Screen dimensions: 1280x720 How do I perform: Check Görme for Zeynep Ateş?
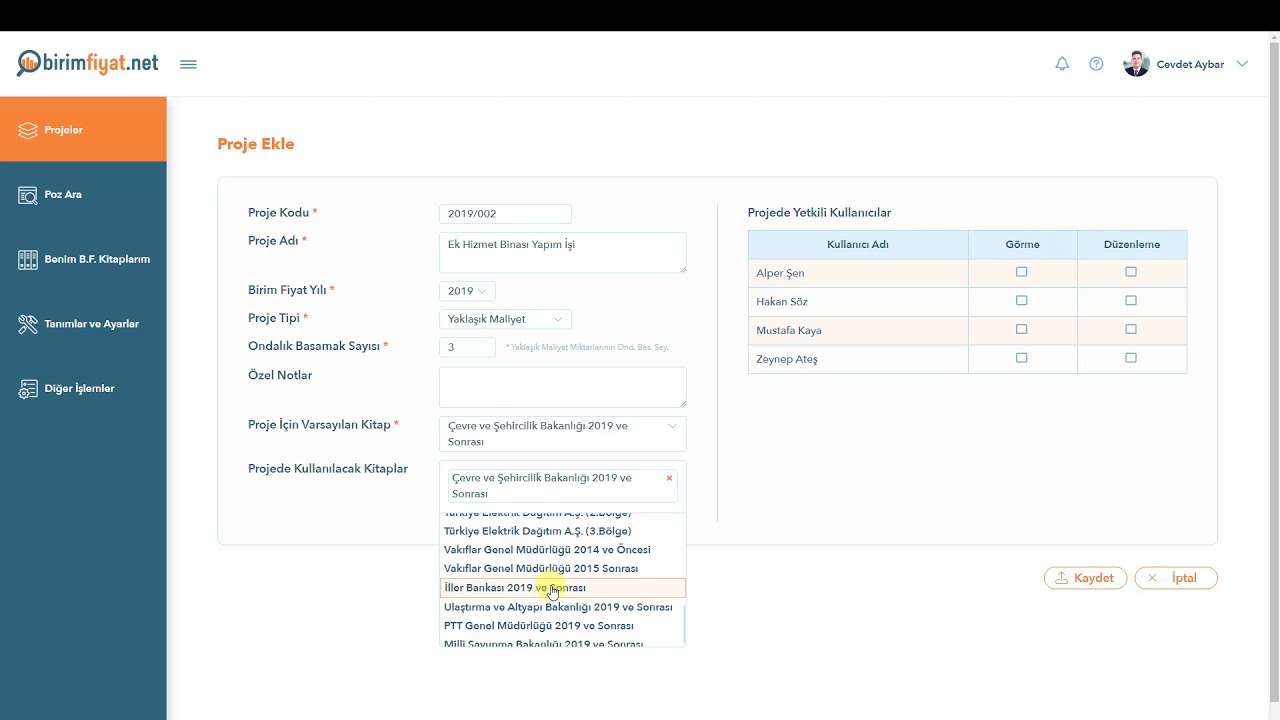click(x=1021, y=358)
